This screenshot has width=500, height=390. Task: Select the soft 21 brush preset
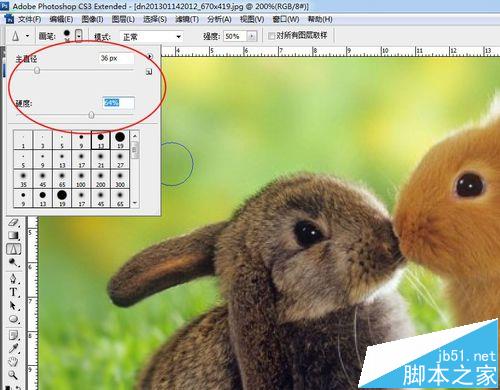click(101, 159)
